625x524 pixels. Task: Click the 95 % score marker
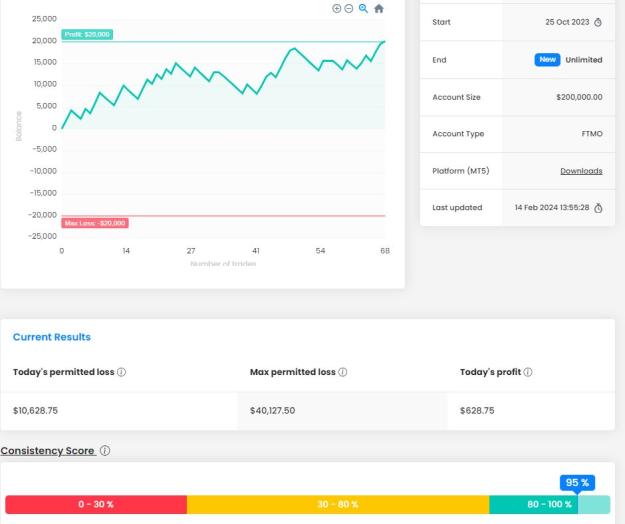[577, 483]
